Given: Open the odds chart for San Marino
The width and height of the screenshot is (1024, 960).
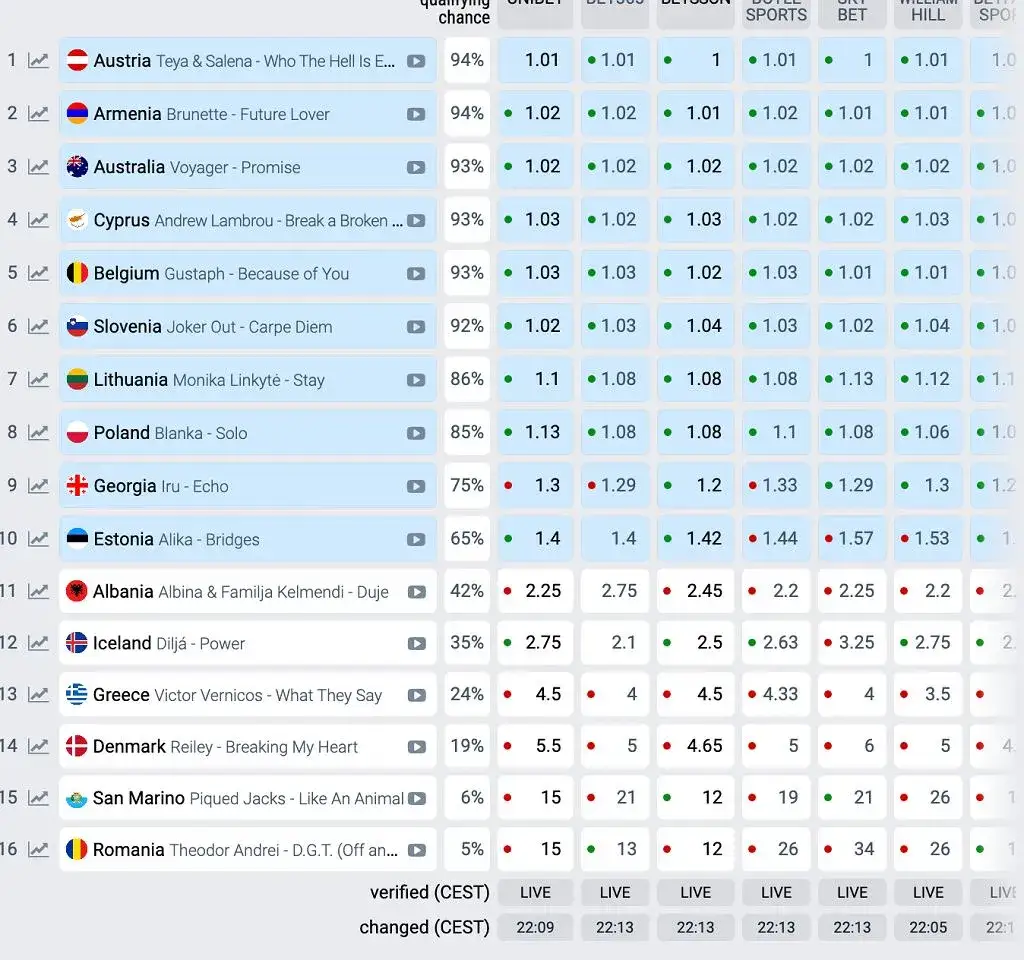Looking at the screenshot, I should 39,798.
